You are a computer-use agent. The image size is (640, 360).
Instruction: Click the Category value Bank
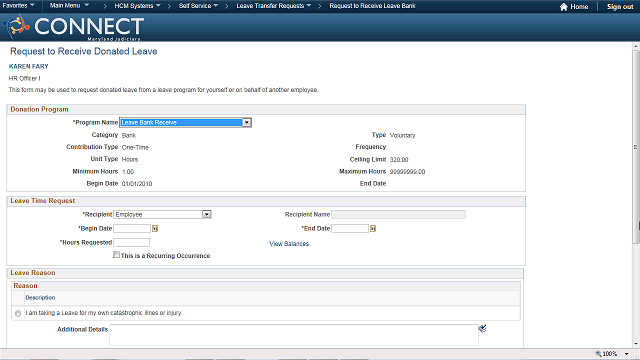[x=129, y=135]
